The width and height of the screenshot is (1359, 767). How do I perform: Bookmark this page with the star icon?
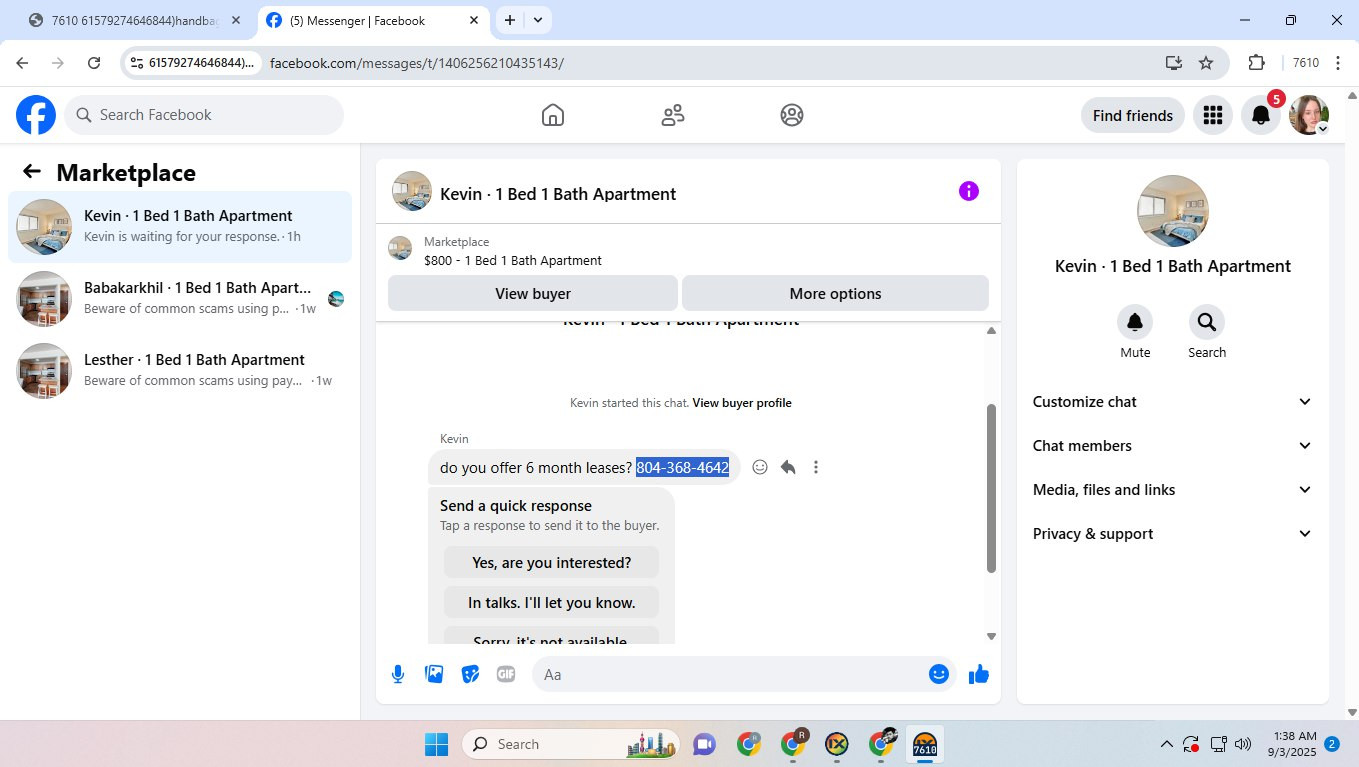coord(1206,63)
